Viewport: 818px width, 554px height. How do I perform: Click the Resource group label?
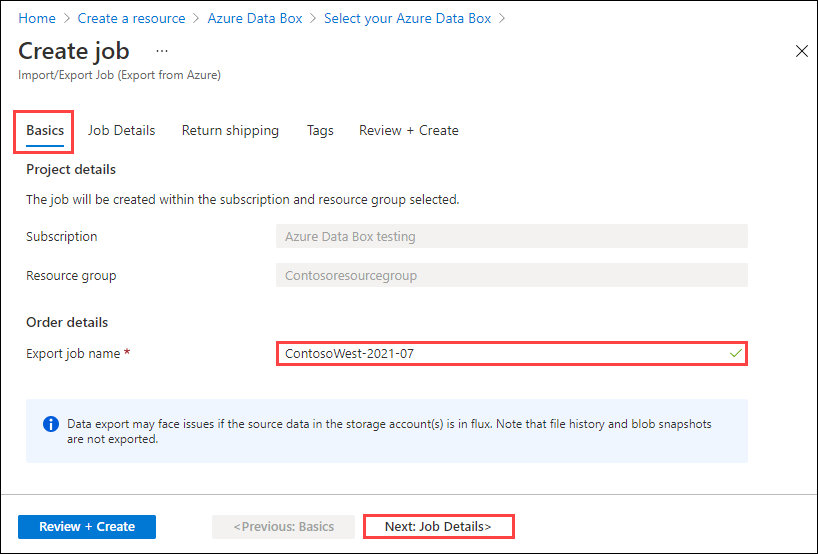[x=71, y=275]
